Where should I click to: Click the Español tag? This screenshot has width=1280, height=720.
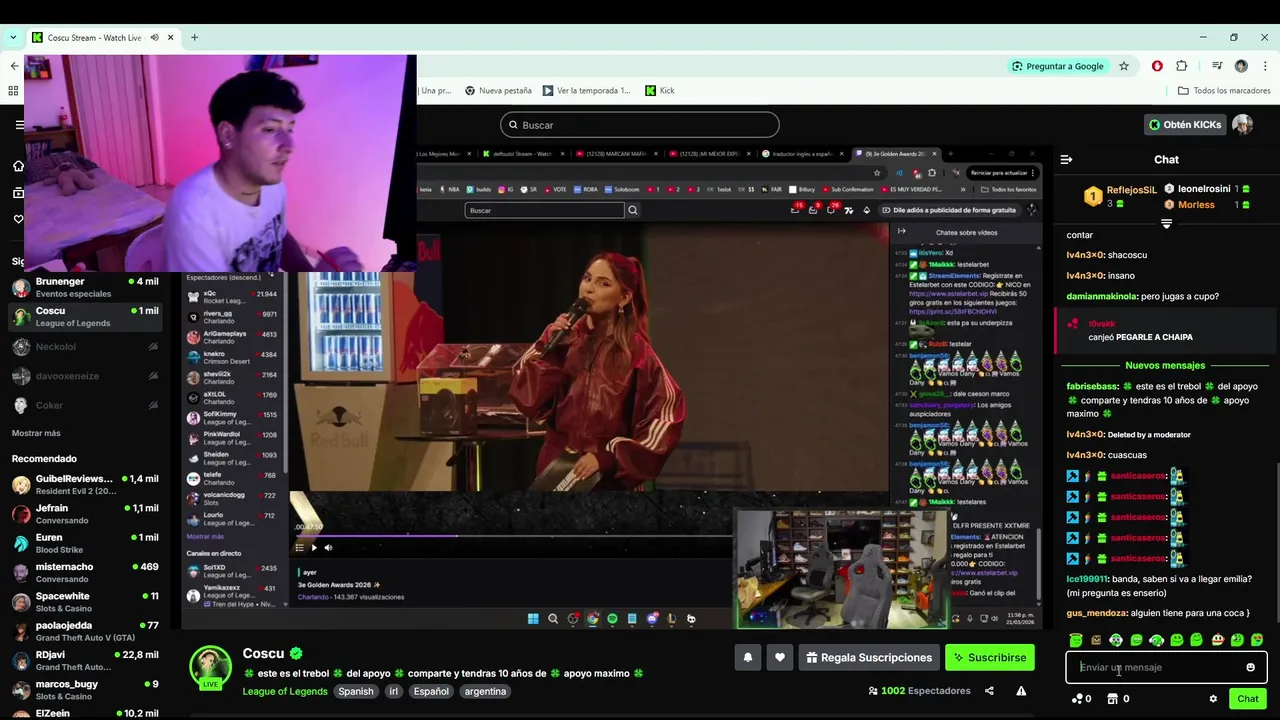tap(431, 691)
